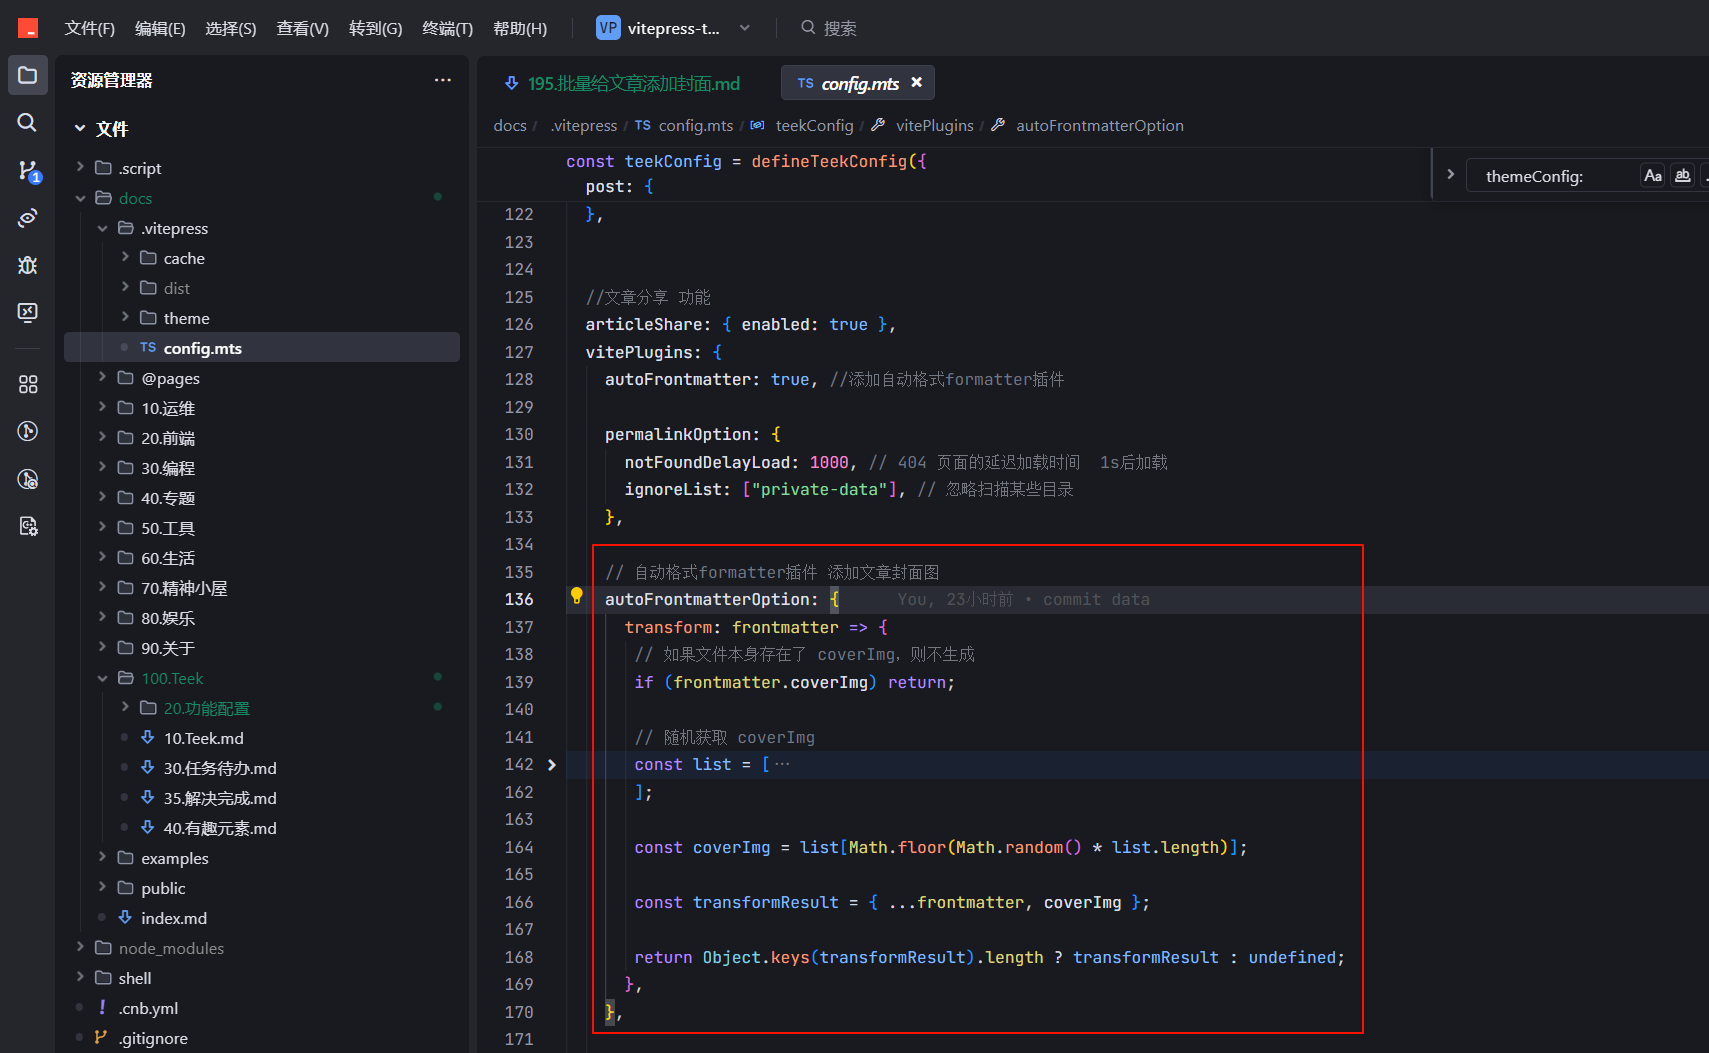Click the .gitignore git file icon
The width and height of the screenshot is (1709, 1053).
[x=102, y=1038]
